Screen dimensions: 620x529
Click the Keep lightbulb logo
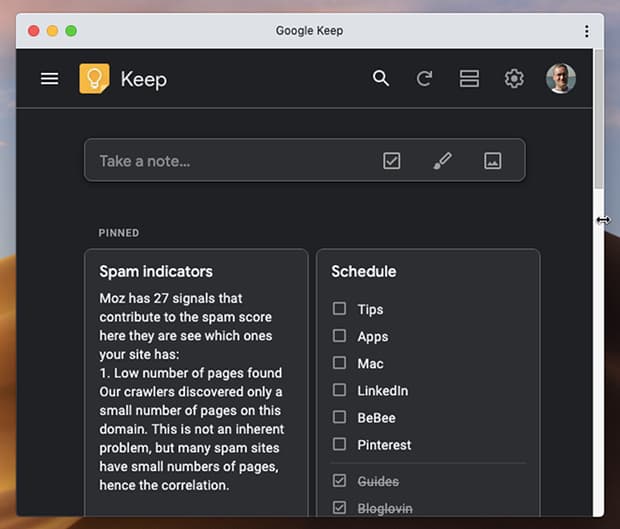coord(94,79)
